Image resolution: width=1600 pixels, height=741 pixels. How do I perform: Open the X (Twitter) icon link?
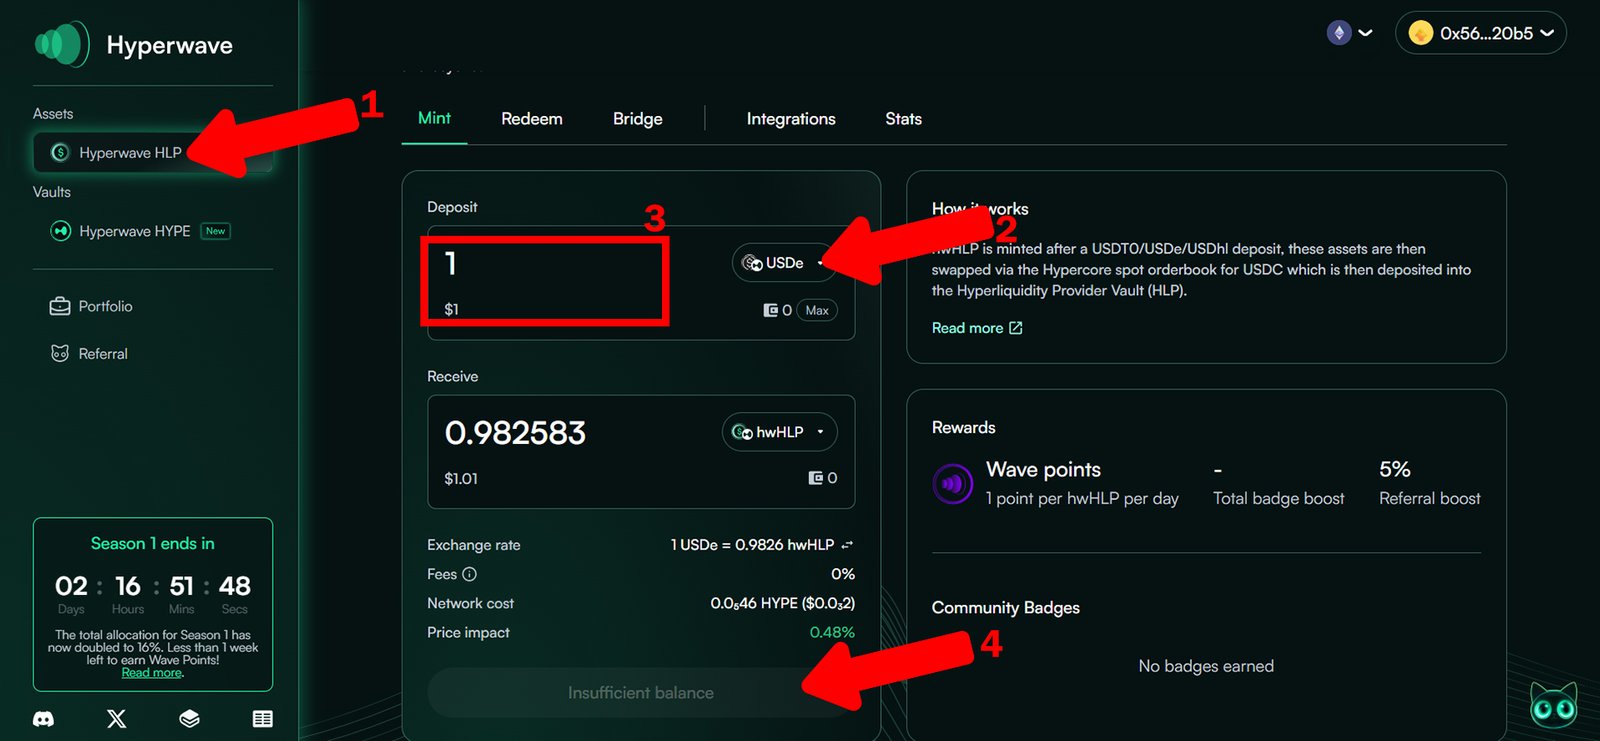point(117,719)
